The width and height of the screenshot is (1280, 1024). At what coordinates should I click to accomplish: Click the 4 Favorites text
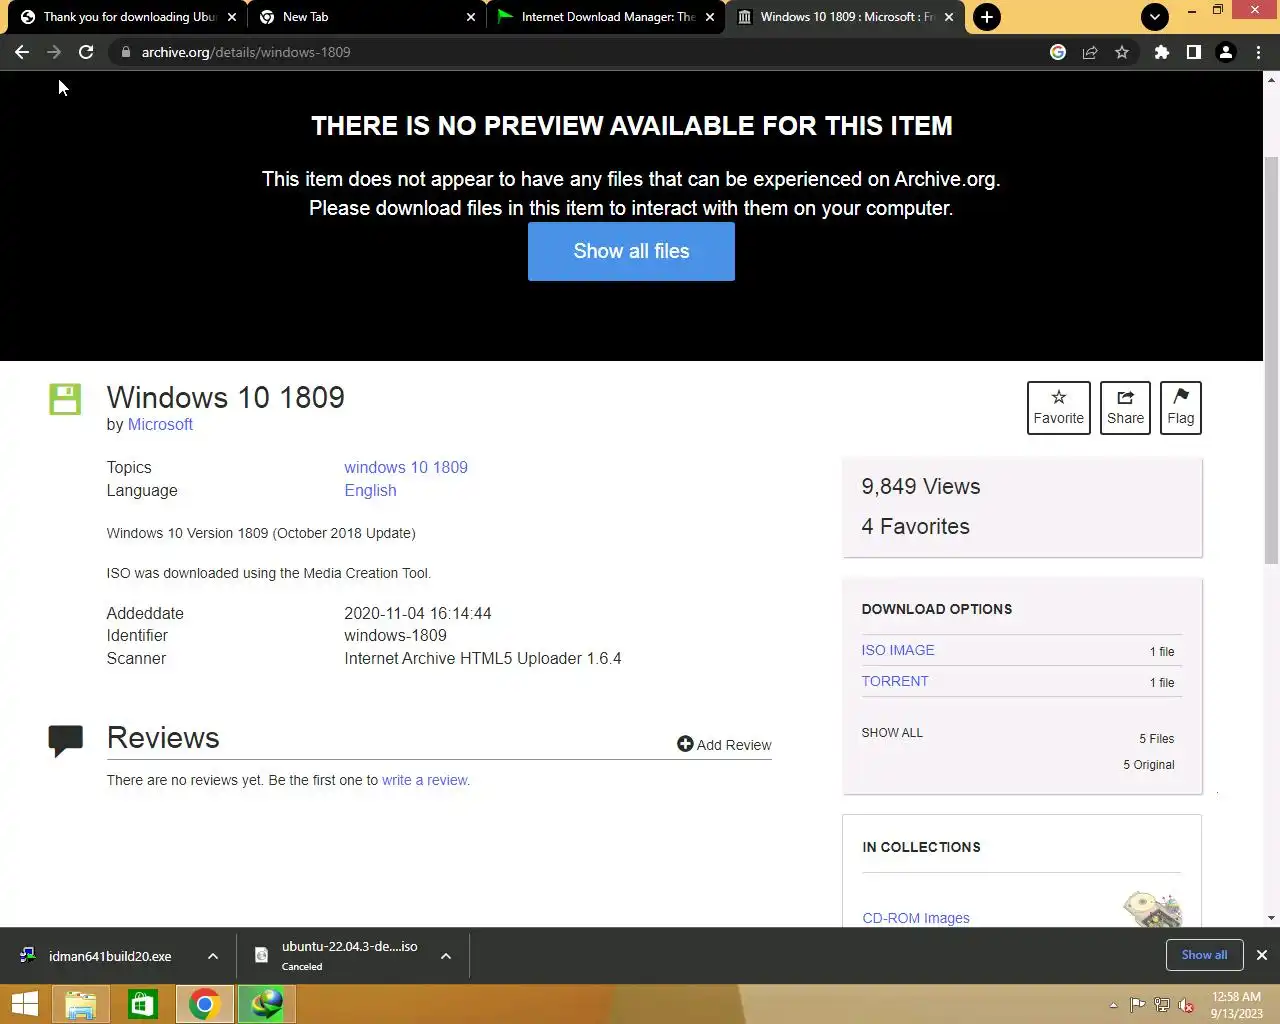pyautogui.click(x=915, y=527)
